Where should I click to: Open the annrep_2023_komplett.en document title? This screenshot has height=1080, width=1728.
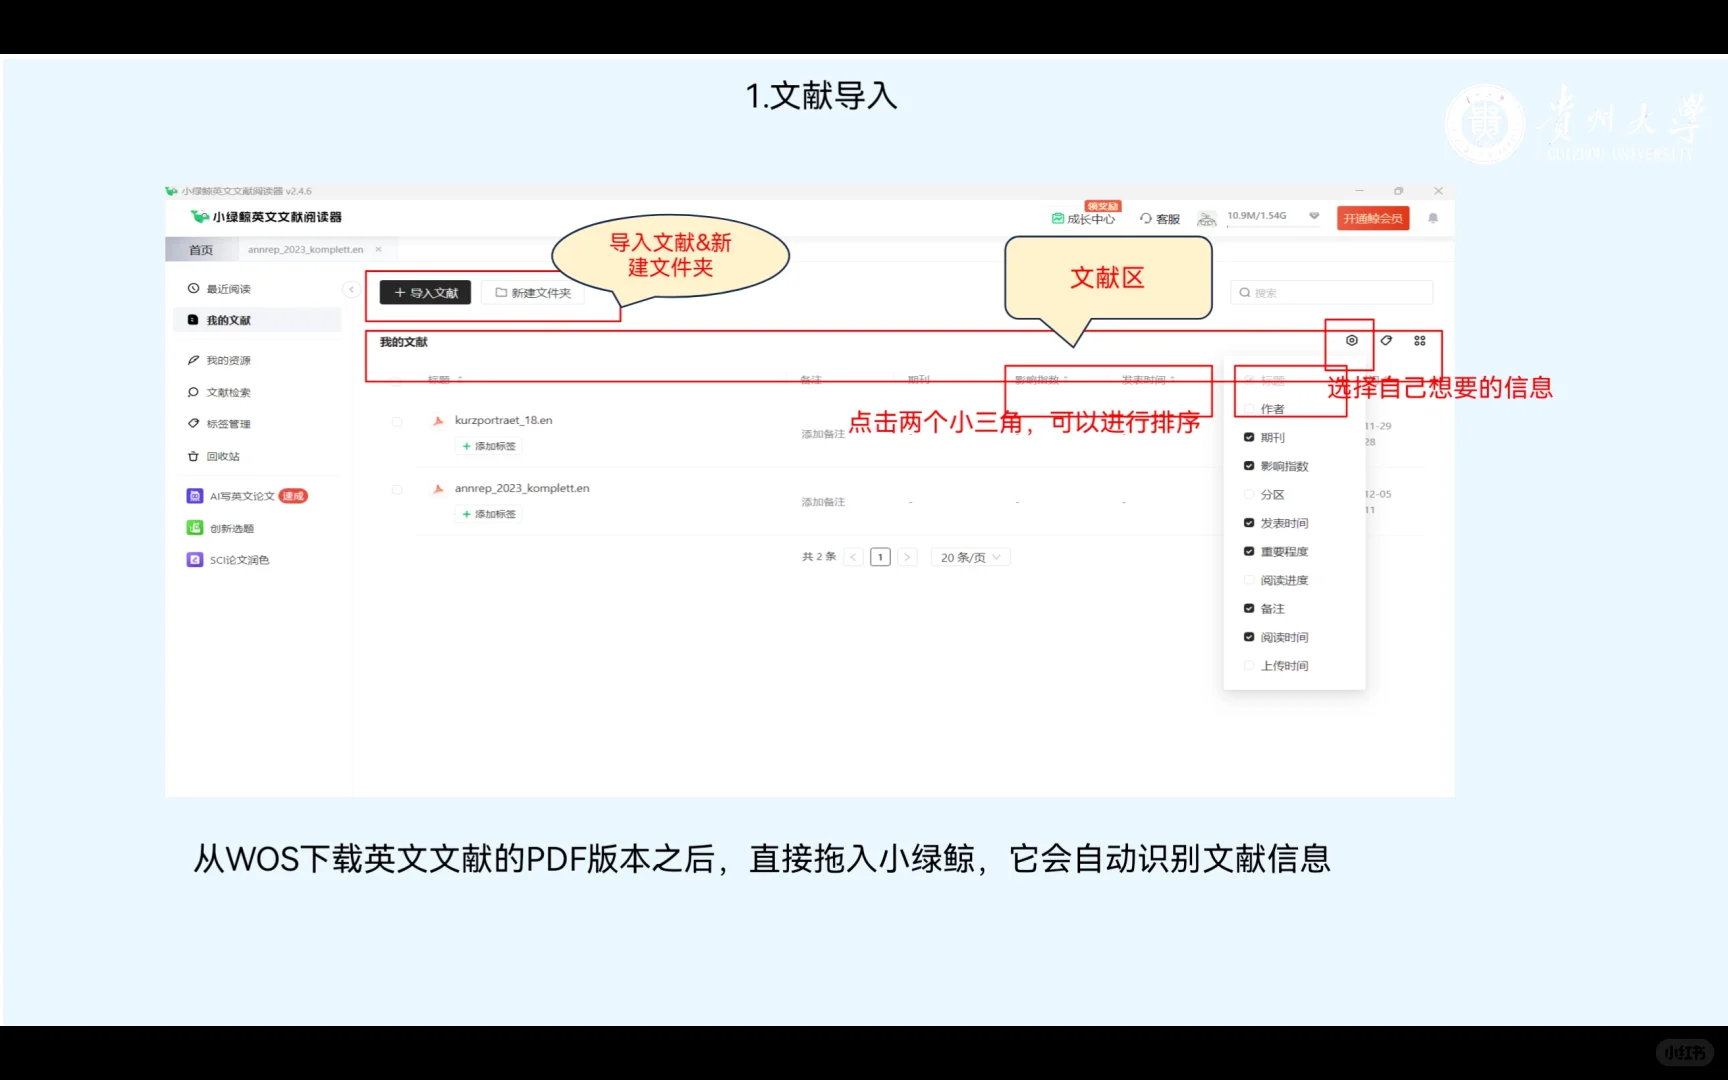click(x=522, y=488)
